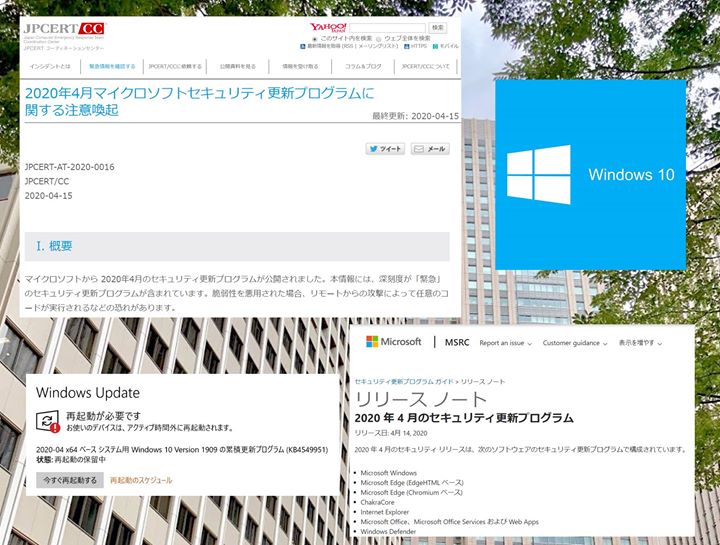Viewport: 720px width, 545px height.
Task: Expand the 表示を増やす dropdown
Action: pyautogui.click(x=640, y=343)
